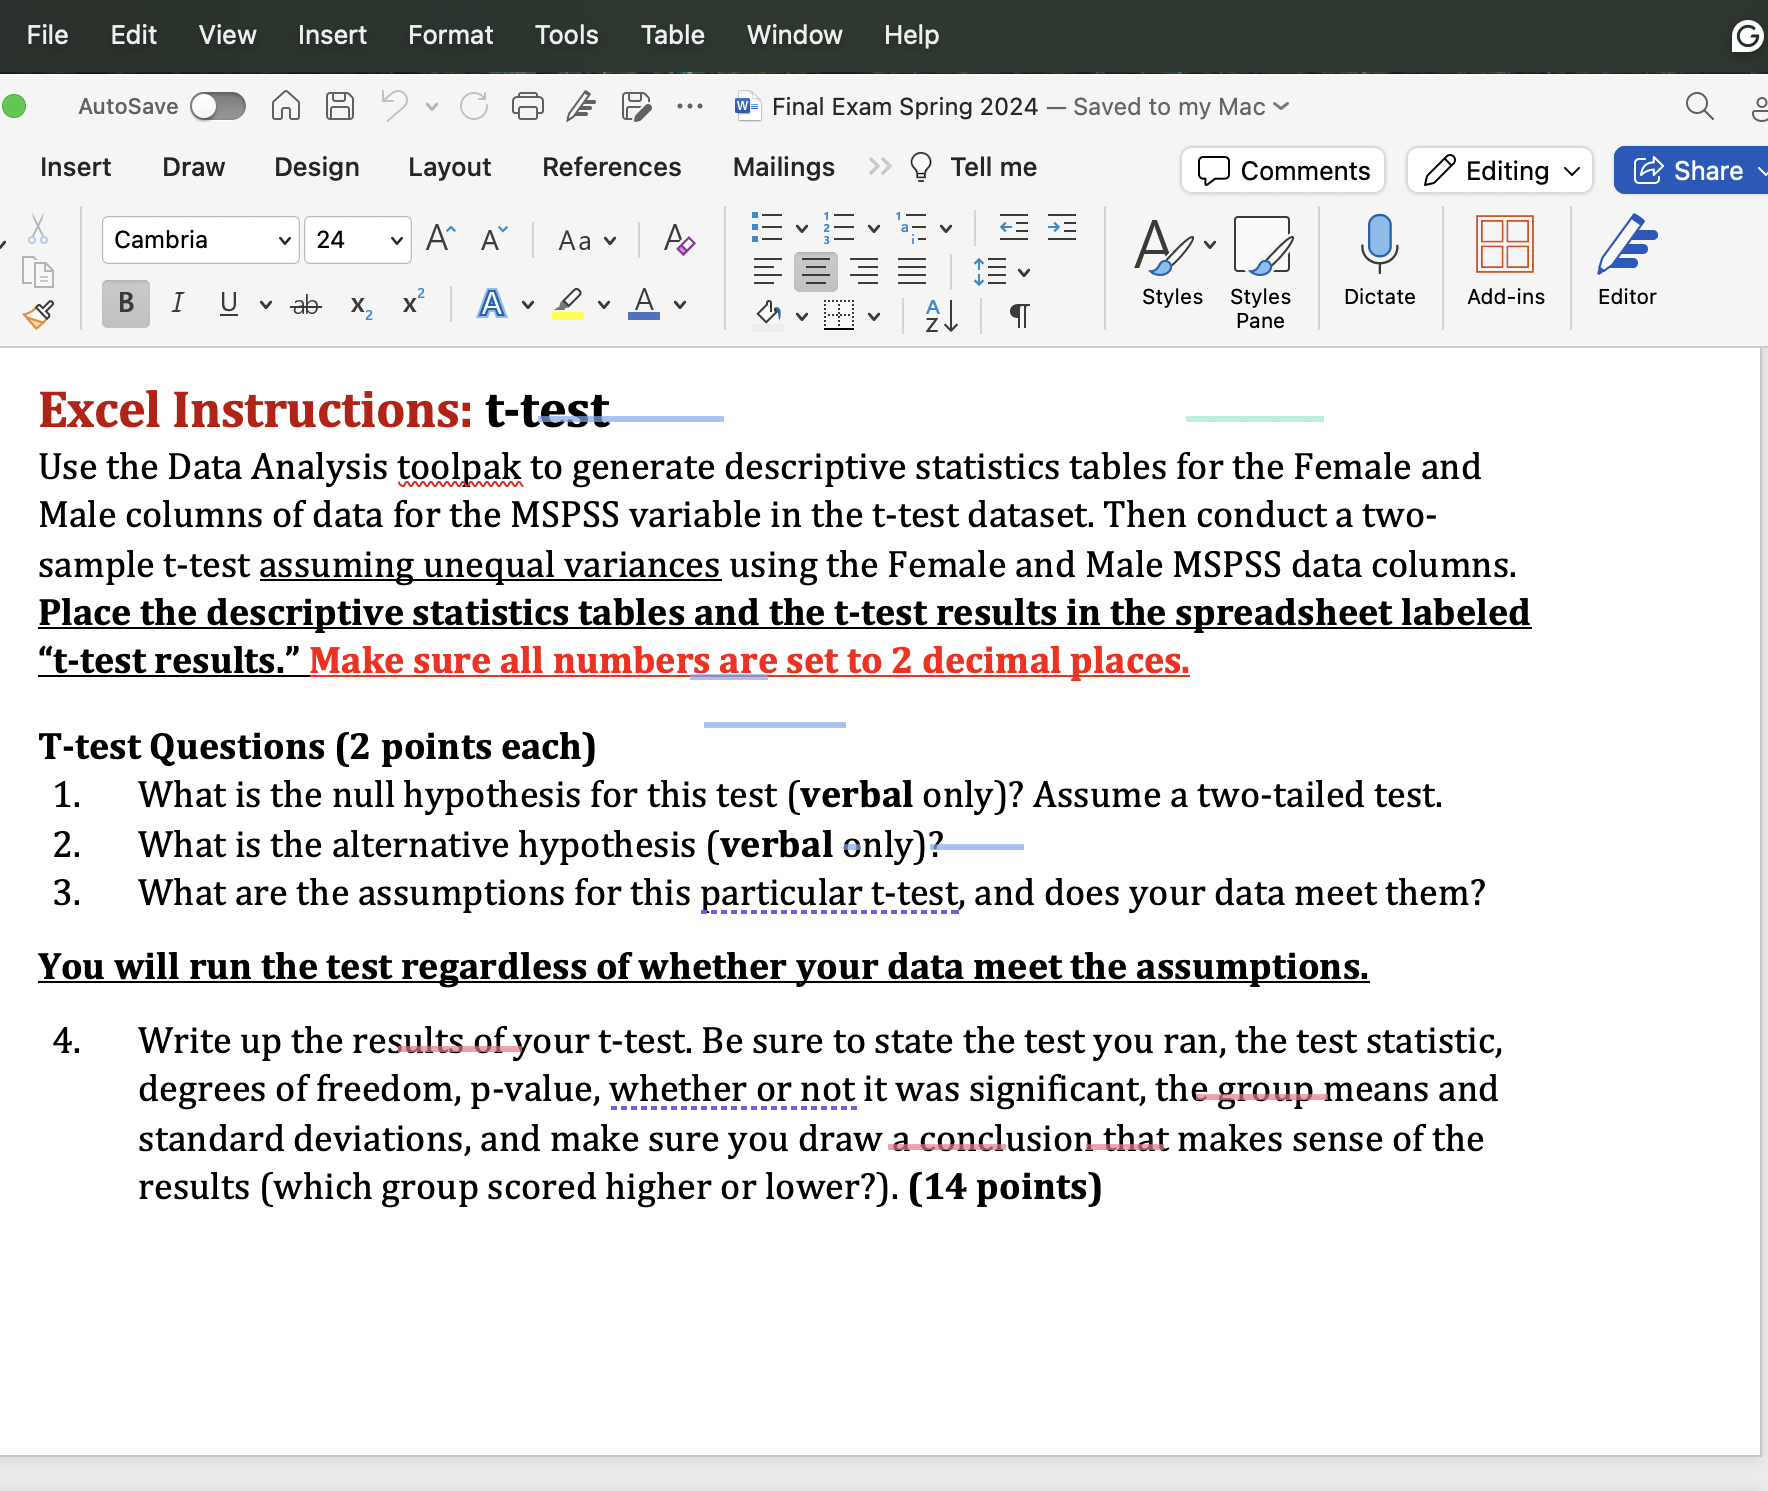The image size is (1768, 1491).
Task: Open the Comments panel
Action: pos(1284,170)
